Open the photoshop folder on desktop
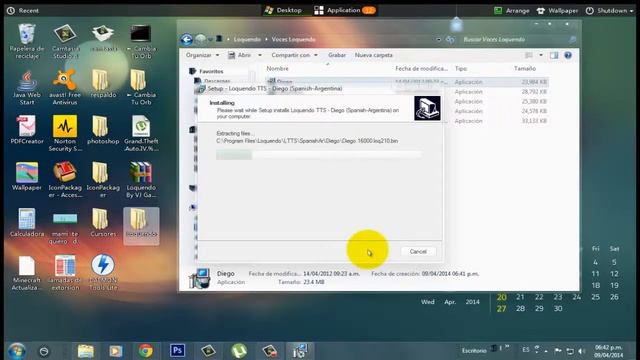 pyautogui.click(x=103, y=130)
